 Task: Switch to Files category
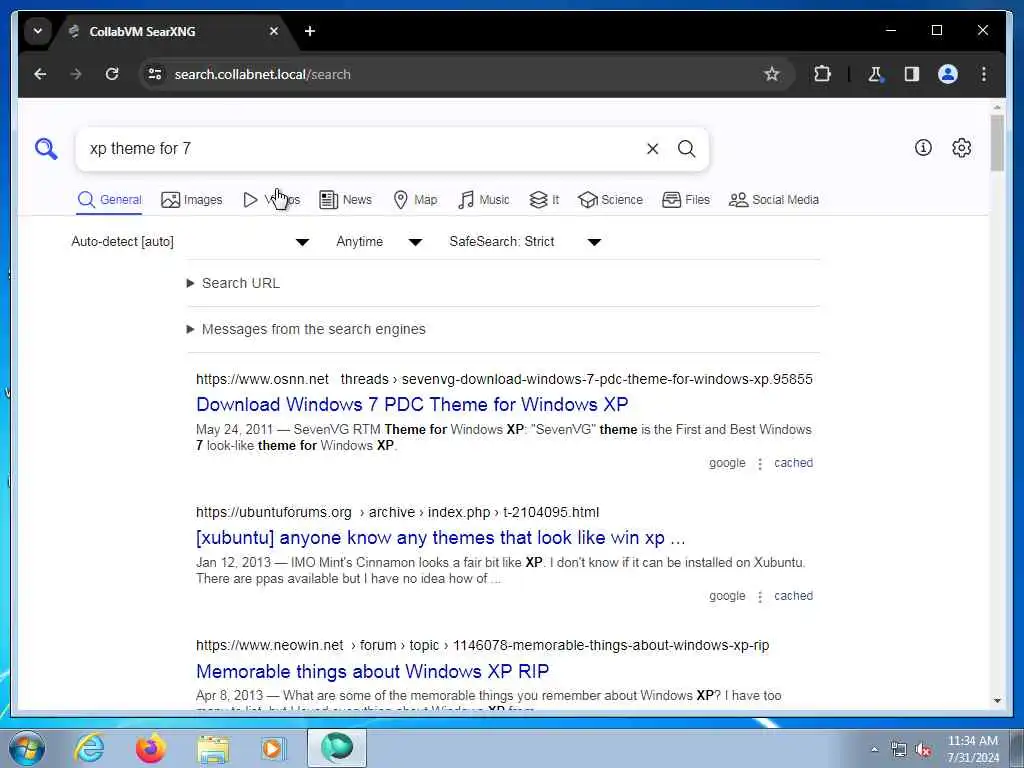[686, 200]
